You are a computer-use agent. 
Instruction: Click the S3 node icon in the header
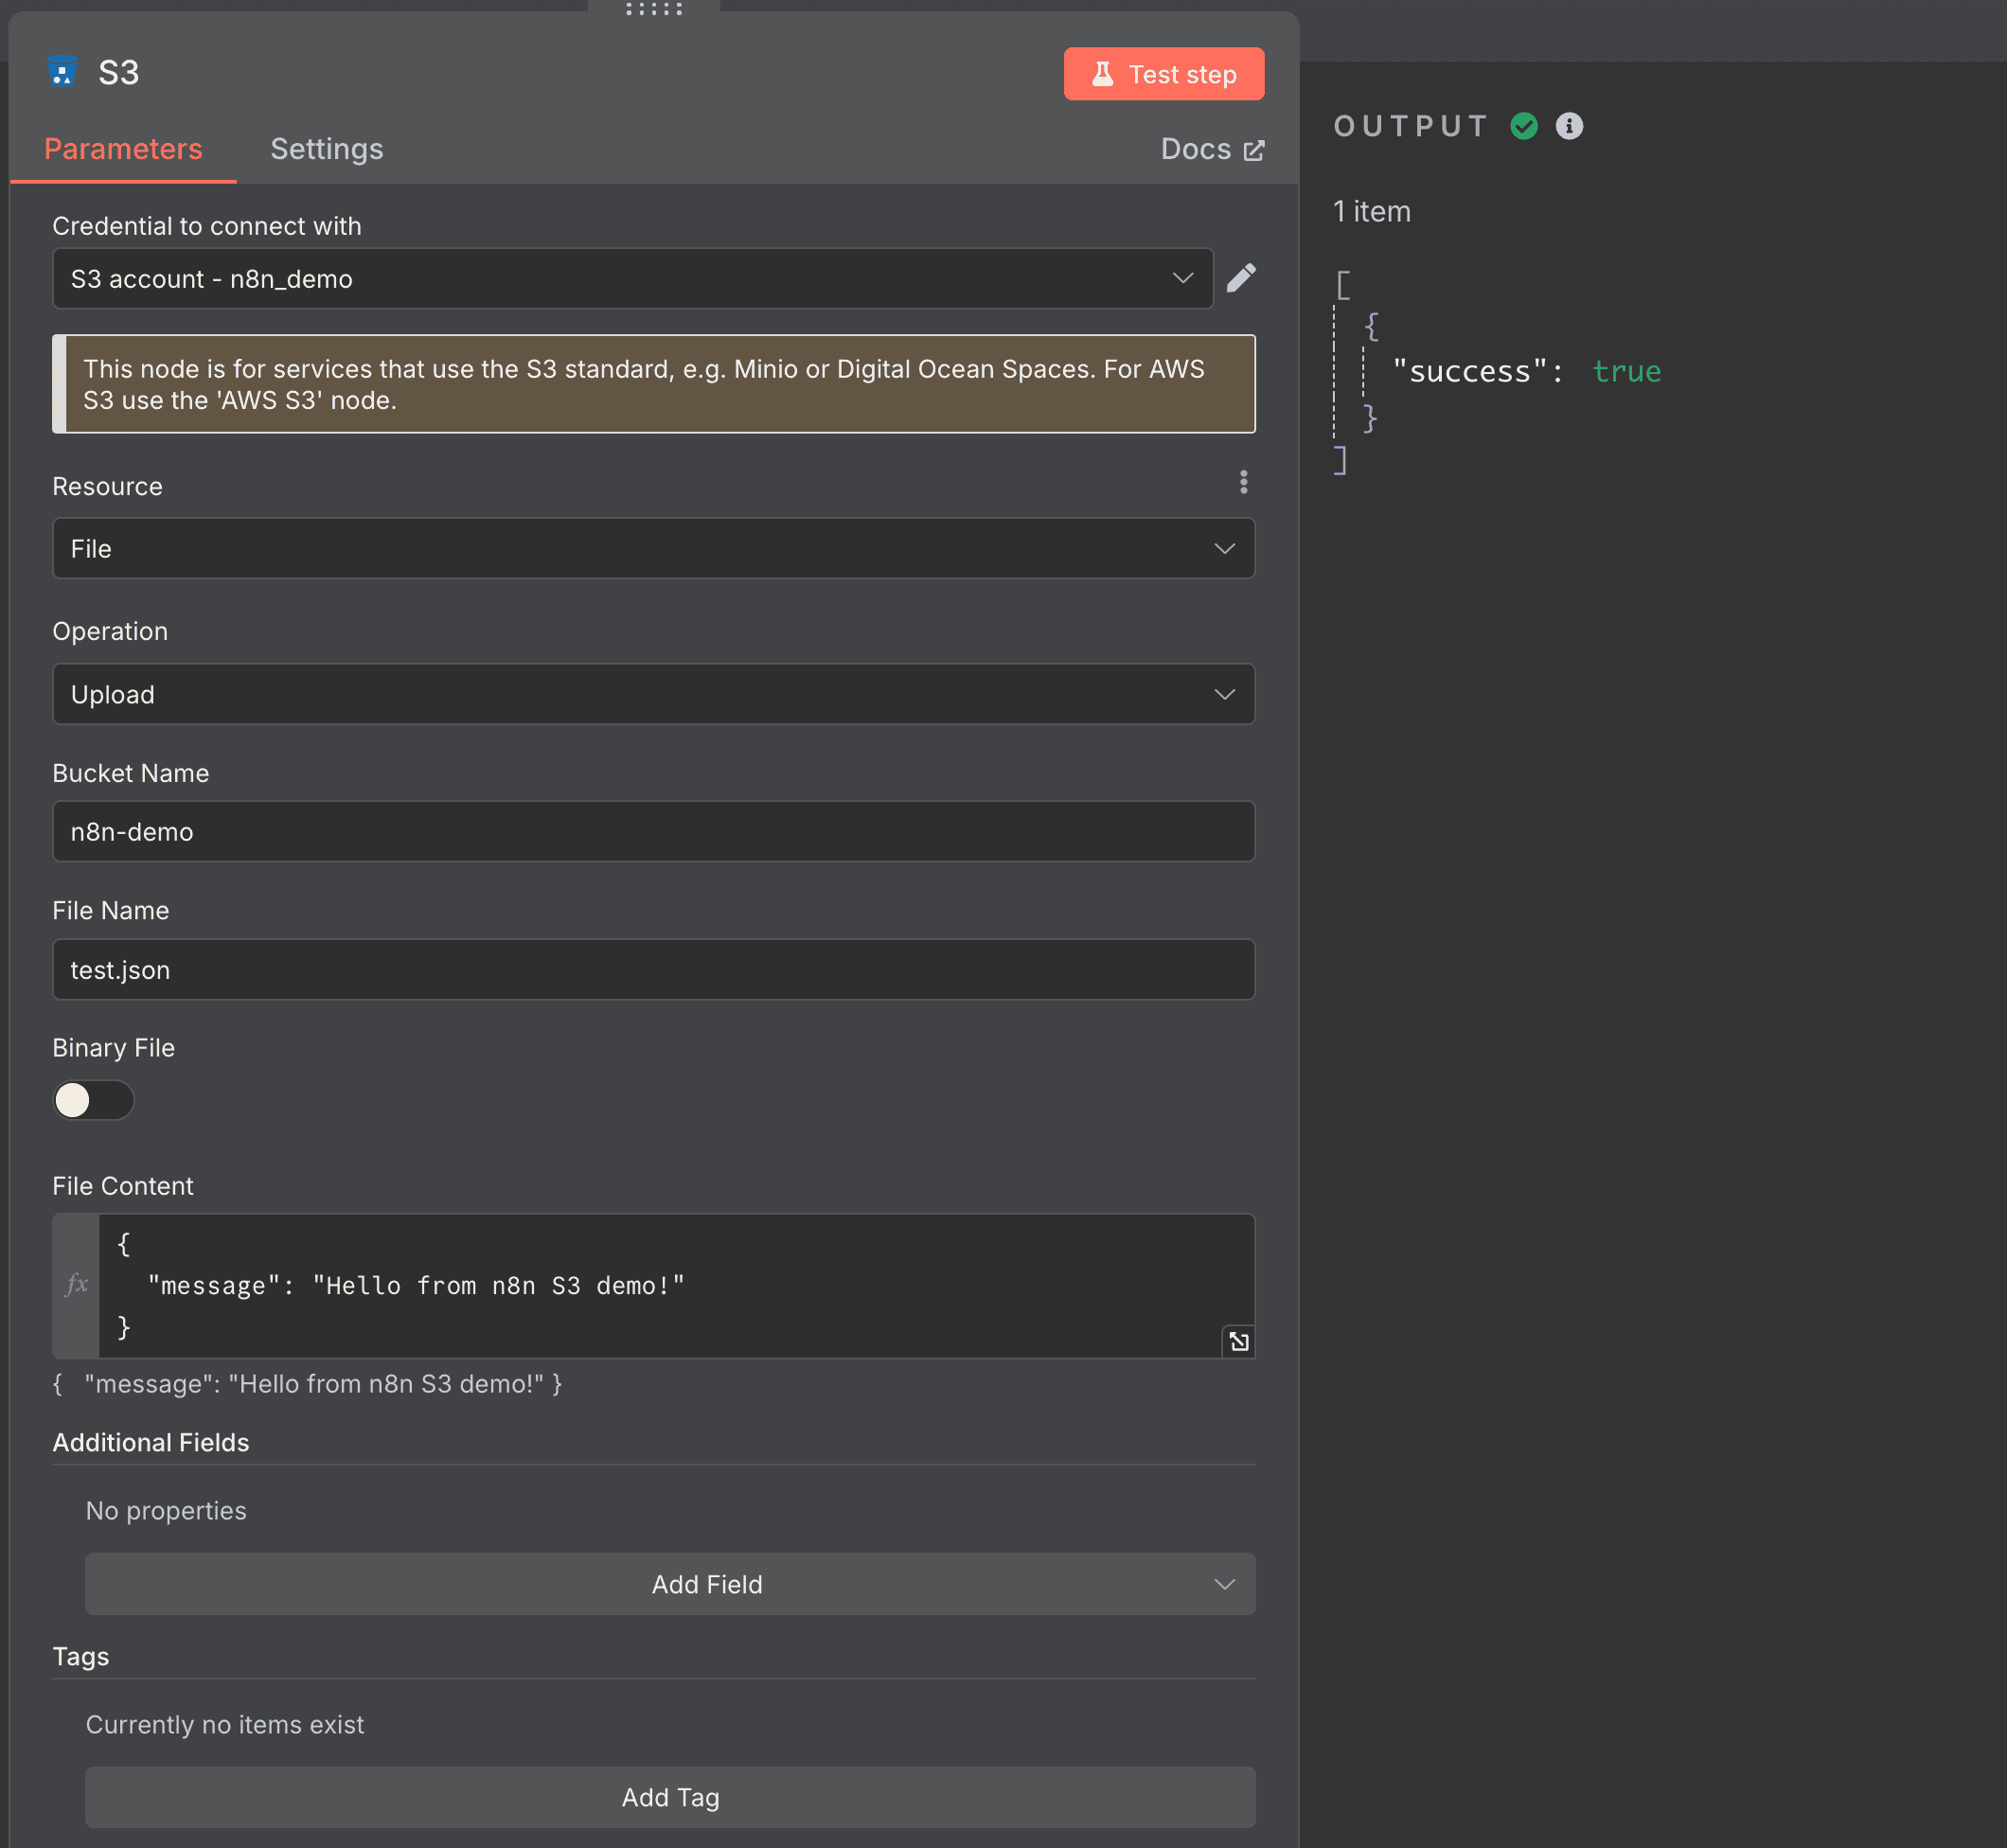coord(63,71)
